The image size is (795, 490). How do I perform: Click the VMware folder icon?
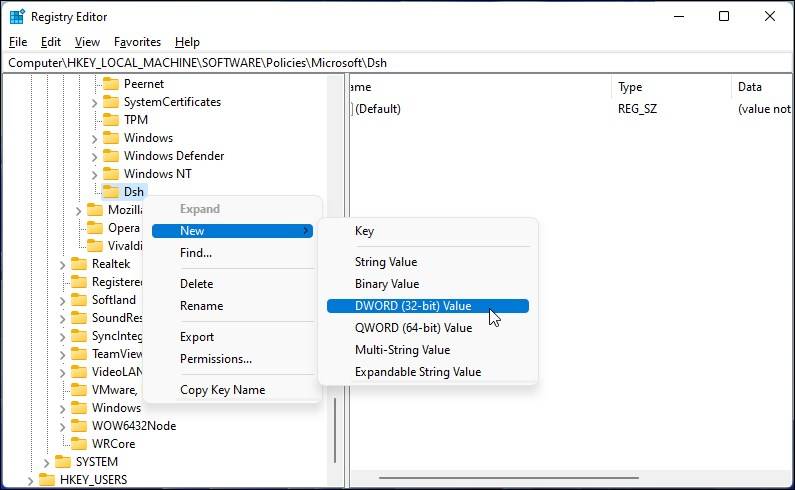tap(79, 390)
